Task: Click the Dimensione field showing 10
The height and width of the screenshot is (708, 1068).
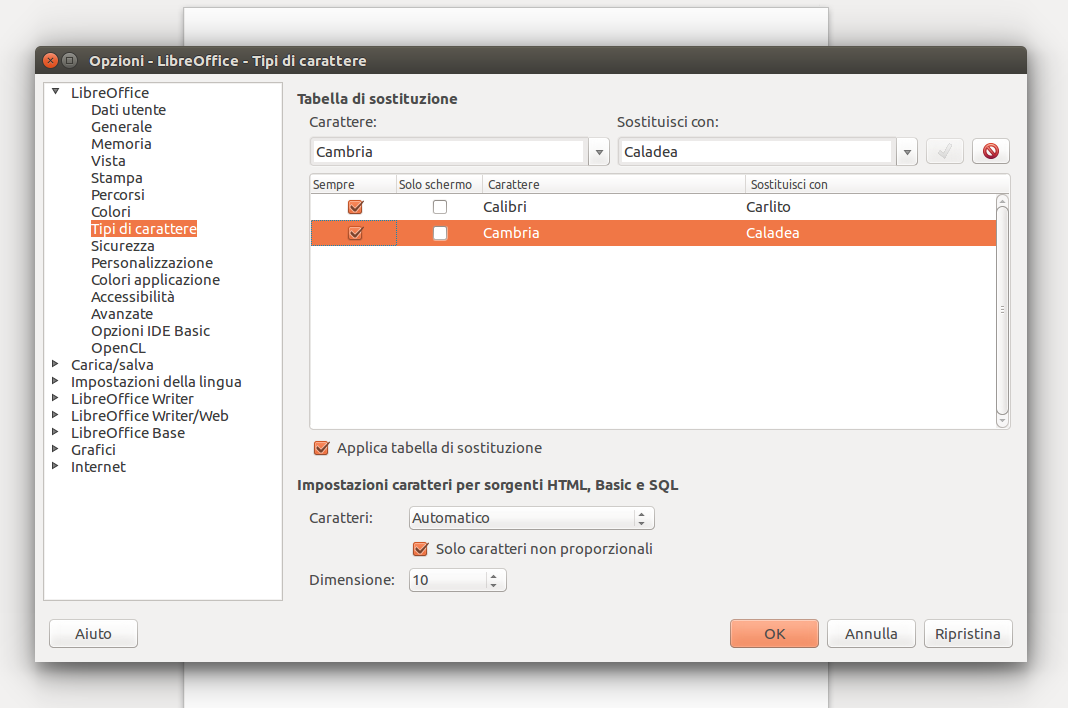Action: tap(447, 580)
